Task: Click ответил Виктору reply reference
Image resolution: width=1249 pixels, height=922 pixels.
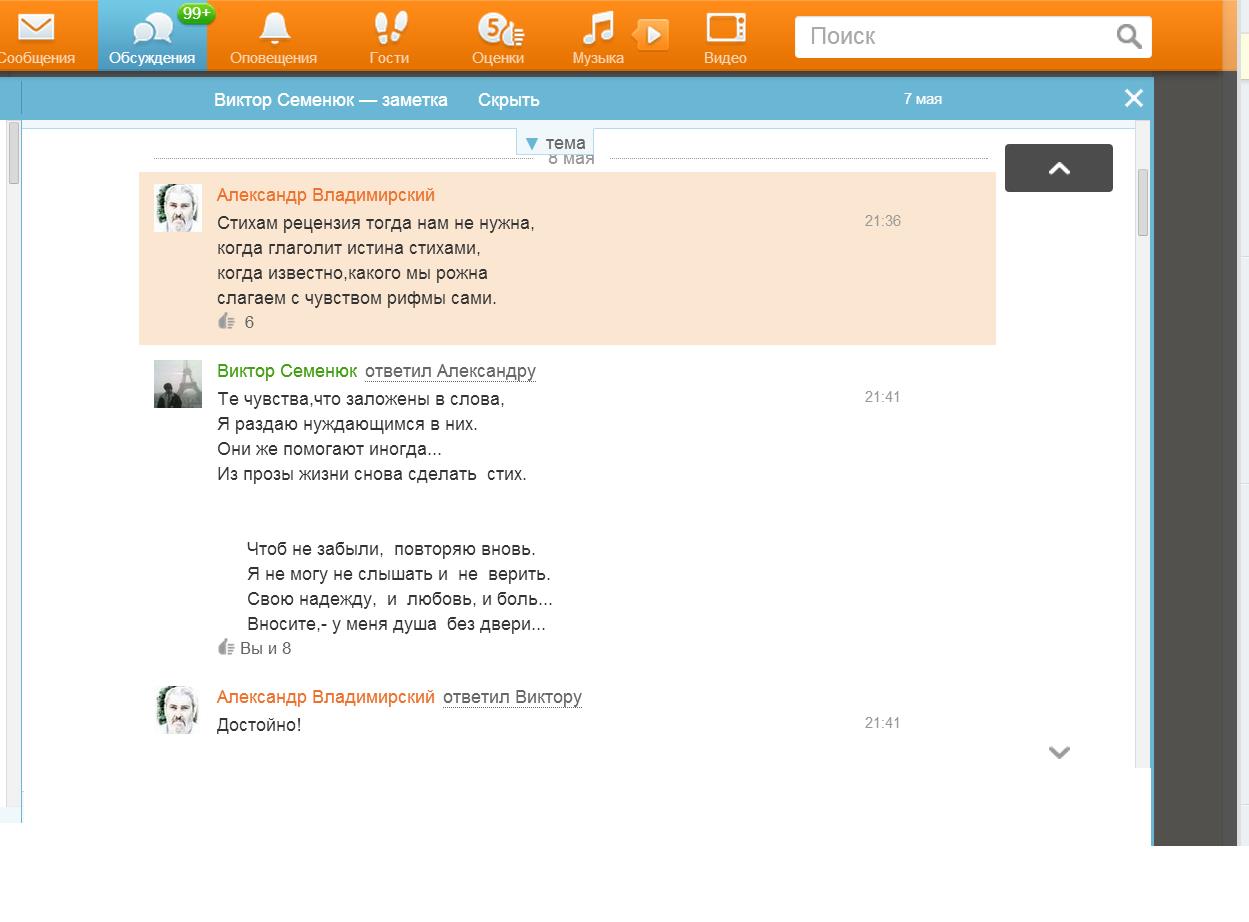Action: [x=512, y=697]
